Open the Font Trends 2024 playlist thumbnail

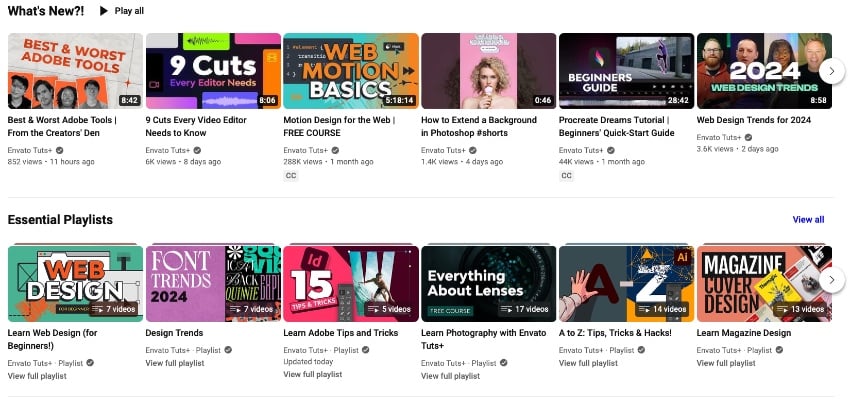(213, 284)
